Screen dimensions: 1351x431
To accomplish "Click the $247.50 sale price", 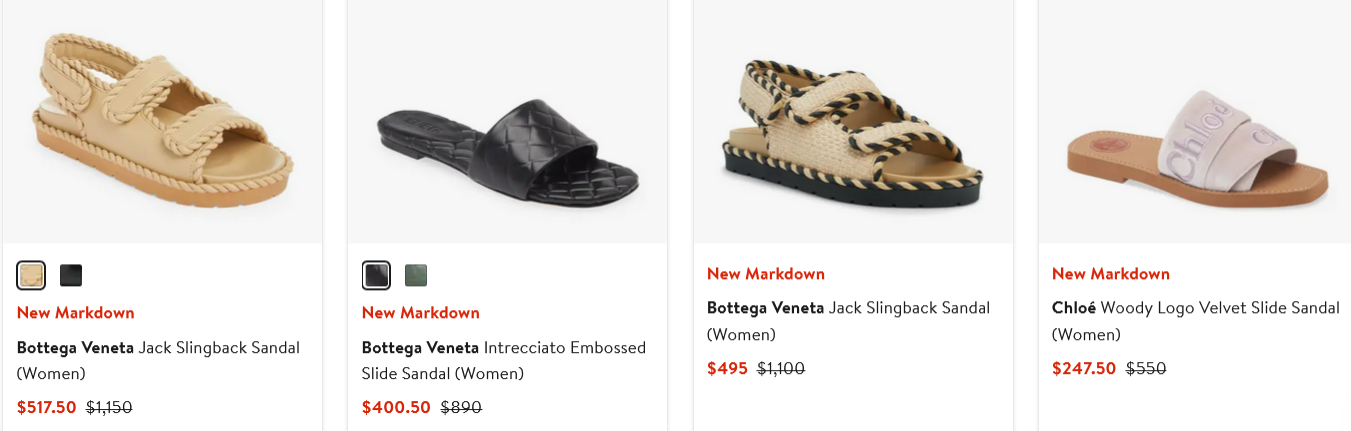I will point(1084,369).
